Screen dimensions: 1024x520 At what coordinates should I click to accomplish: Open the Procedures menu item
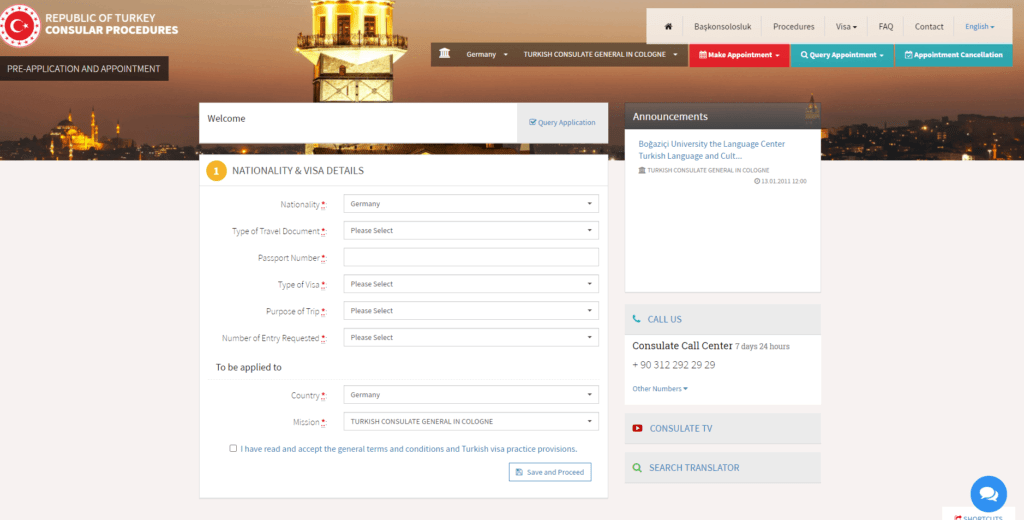(793, 27)
